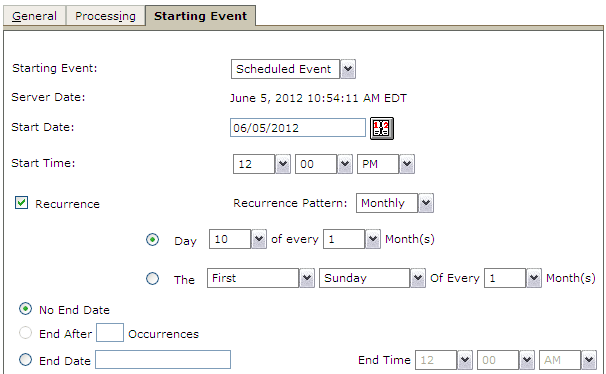The image size is (606, 374).
Task: Open the Start Date calendar picker icon
Action: pyautogui.click(x=381, y=128)
